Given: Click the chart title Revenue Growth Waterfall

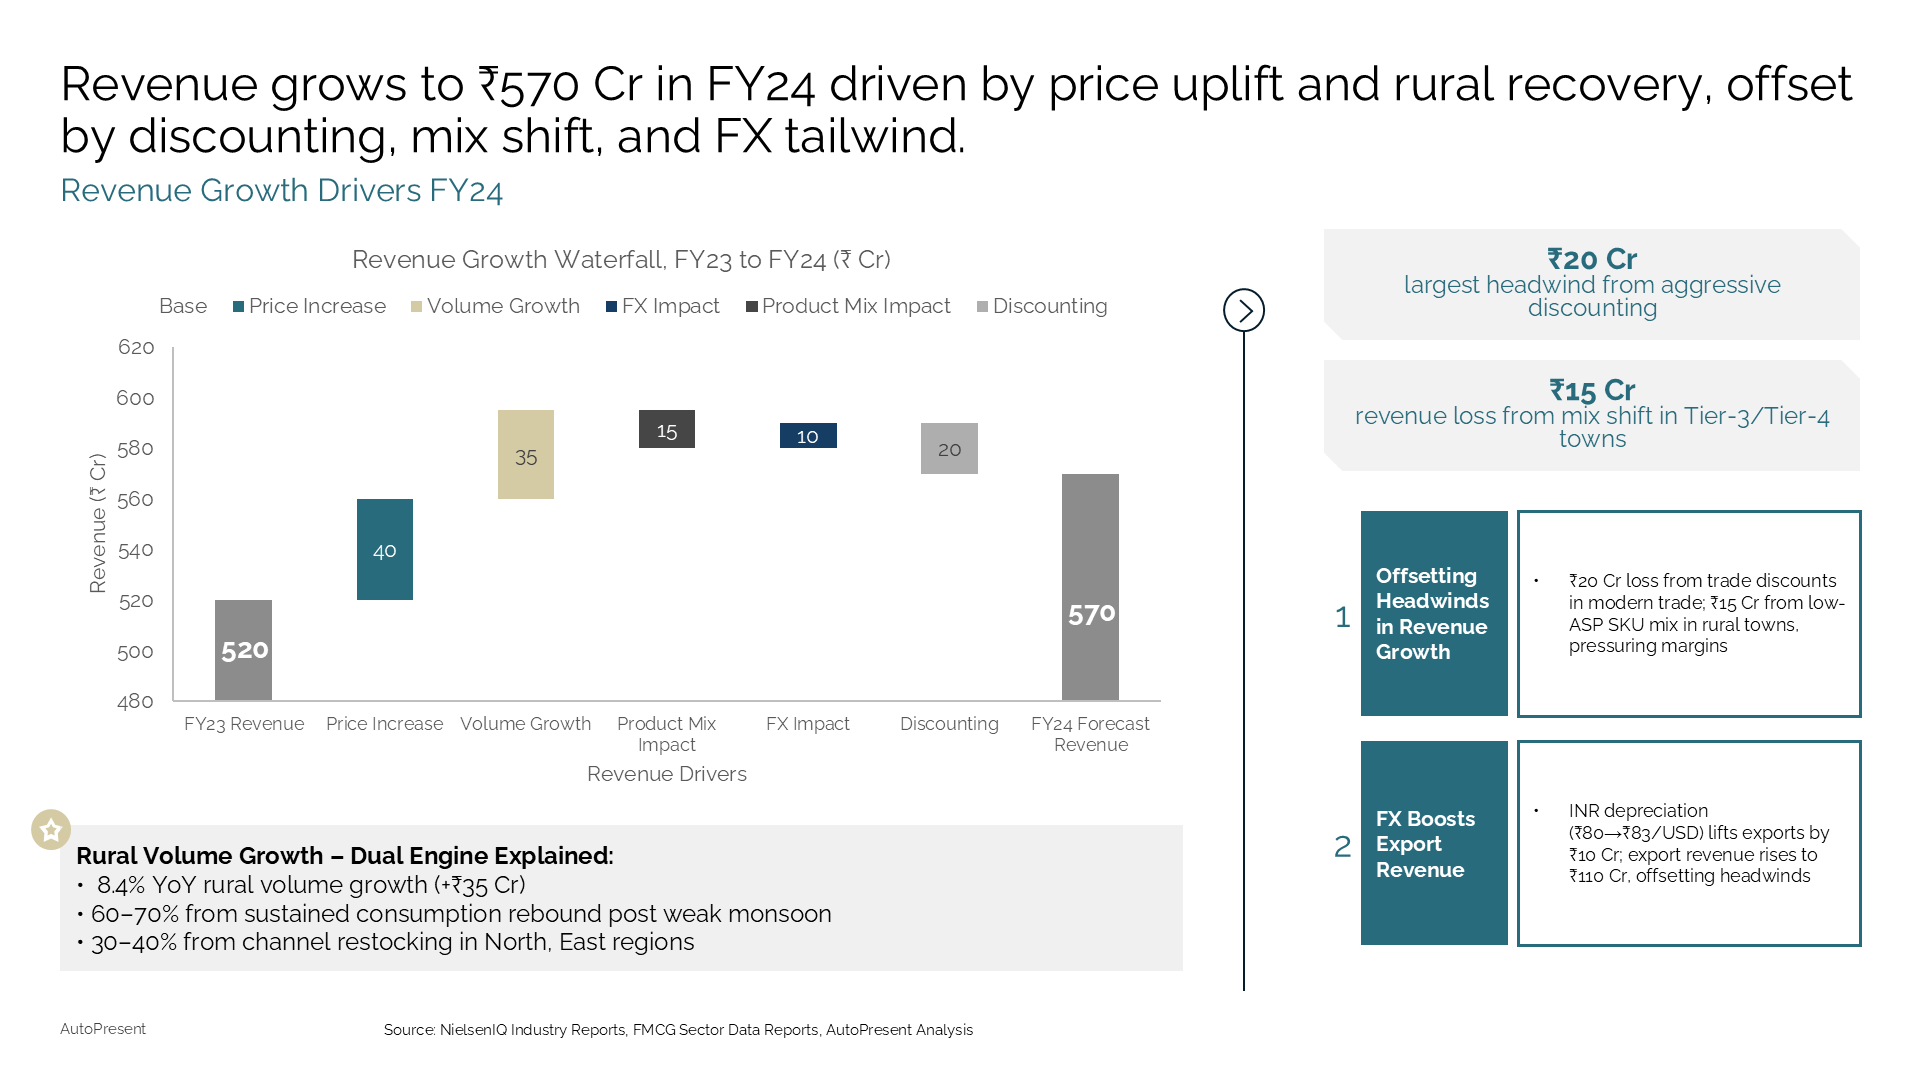Looking at the screenshot, I should pos(621,260).
